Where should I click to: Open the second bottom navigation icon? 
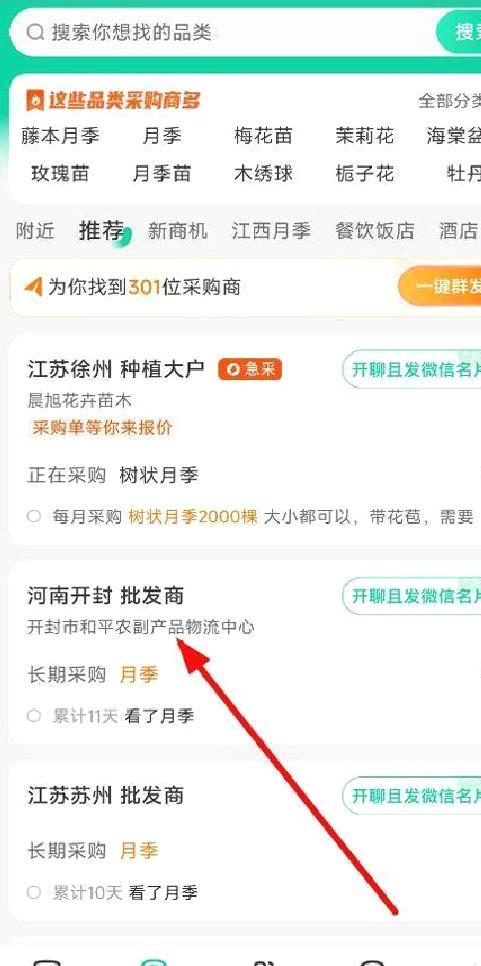[x=153, y=961]
